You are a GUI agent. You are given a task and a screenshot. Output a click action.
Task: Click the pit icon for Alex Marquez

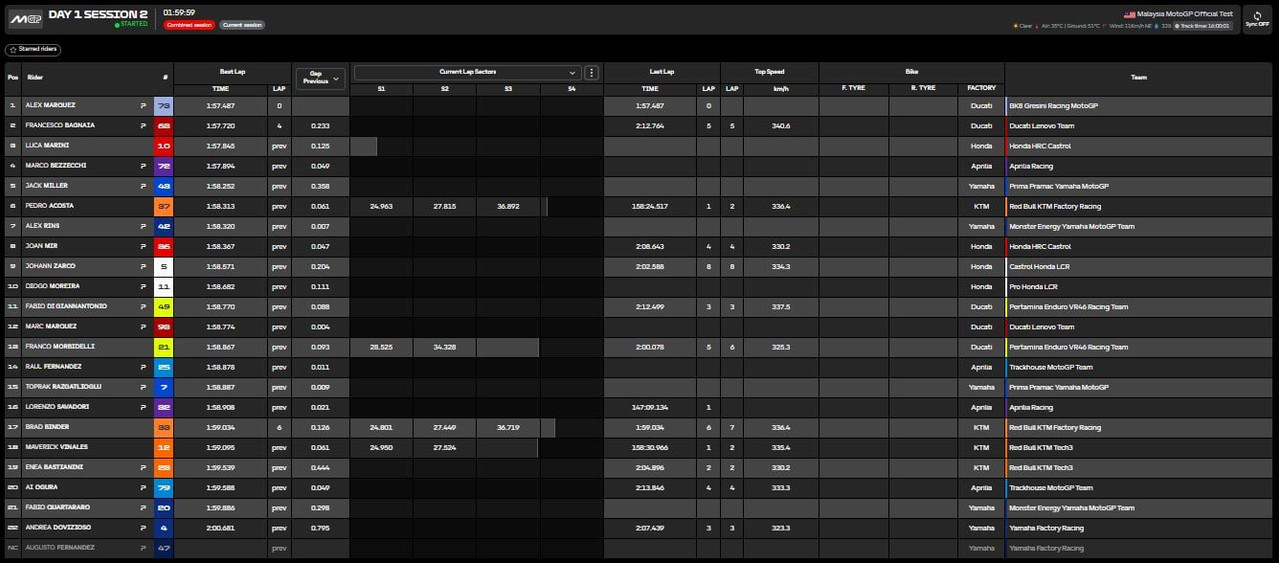pos(142,105)
